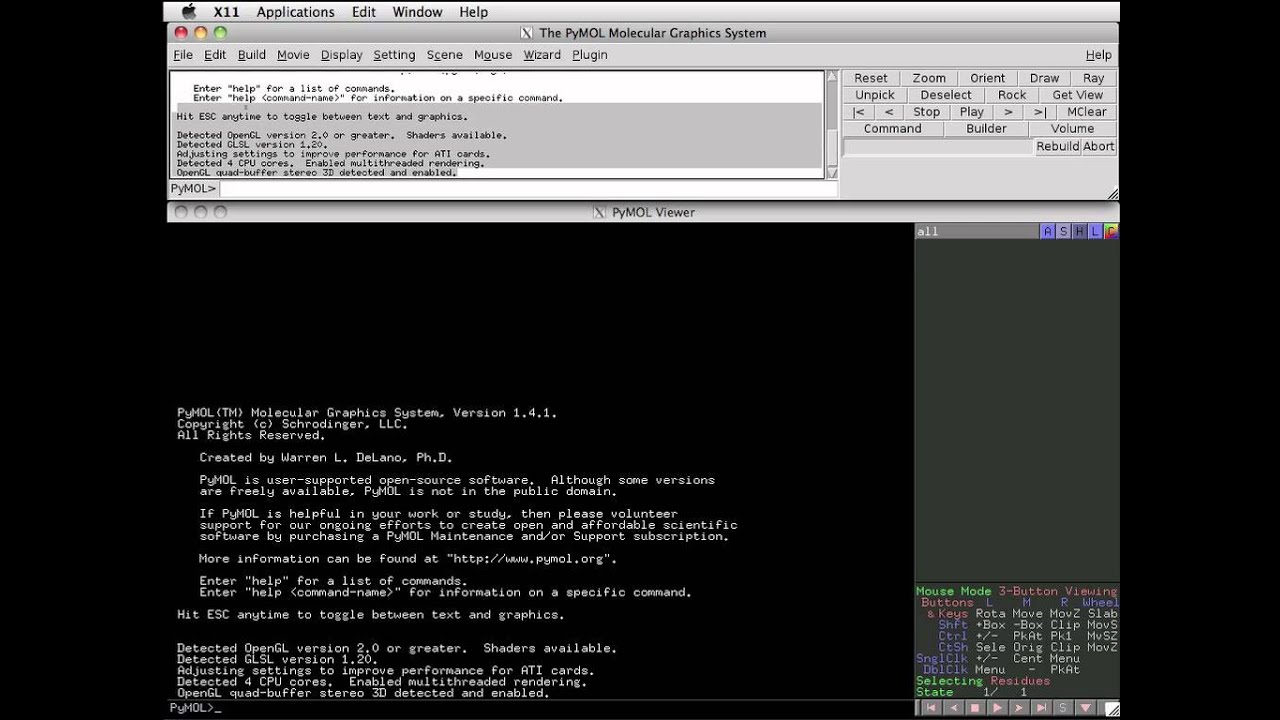Click viewer stop square icon
The image size is (1280, 720).
coord(975,708)
